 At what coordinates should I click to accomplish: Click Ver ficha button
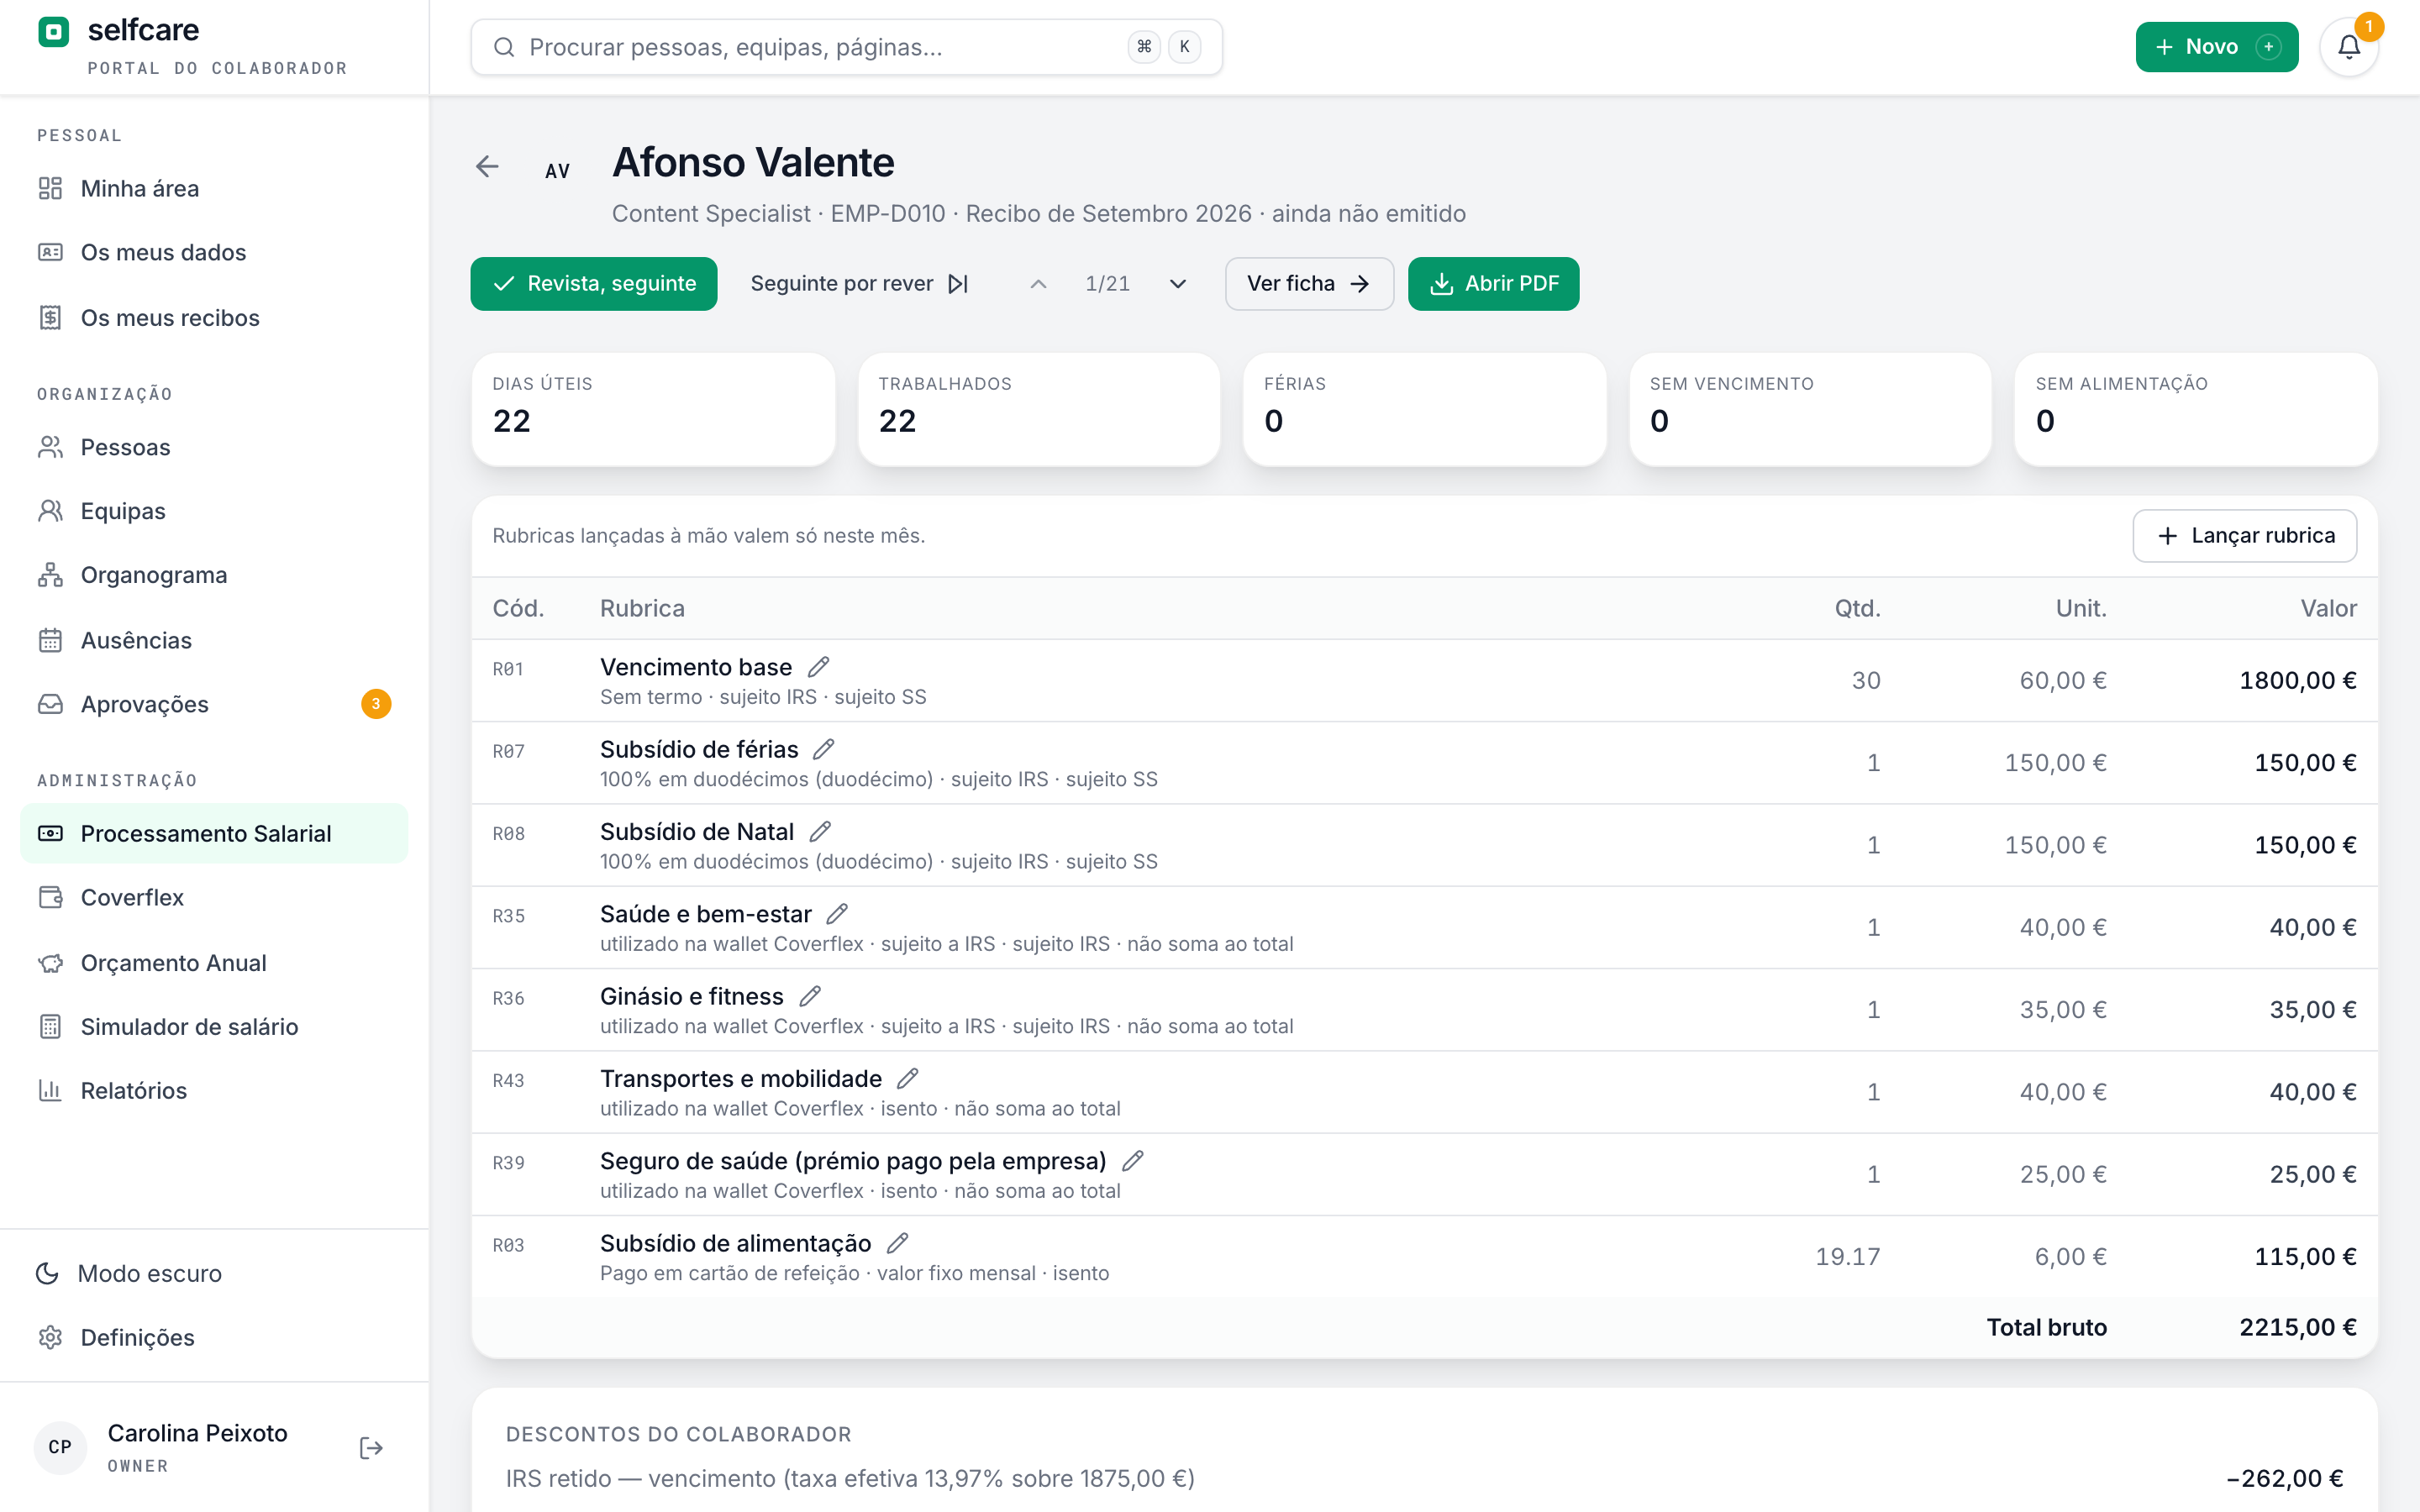click(x=1309, y=284)
